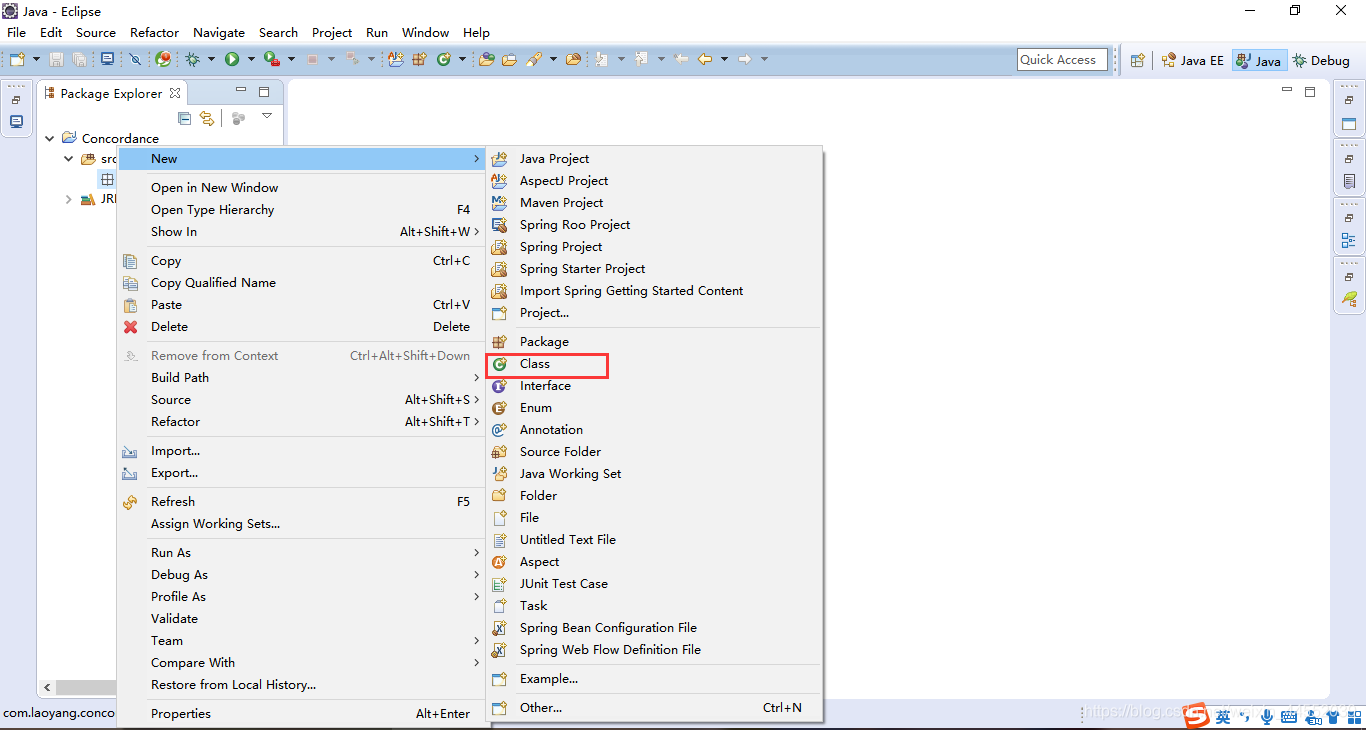1366x730 pixels.
Task: Click the horizontal scrollbar left arrow in Package Explorer
Action: pyautogui.click(x=46, y=688)
